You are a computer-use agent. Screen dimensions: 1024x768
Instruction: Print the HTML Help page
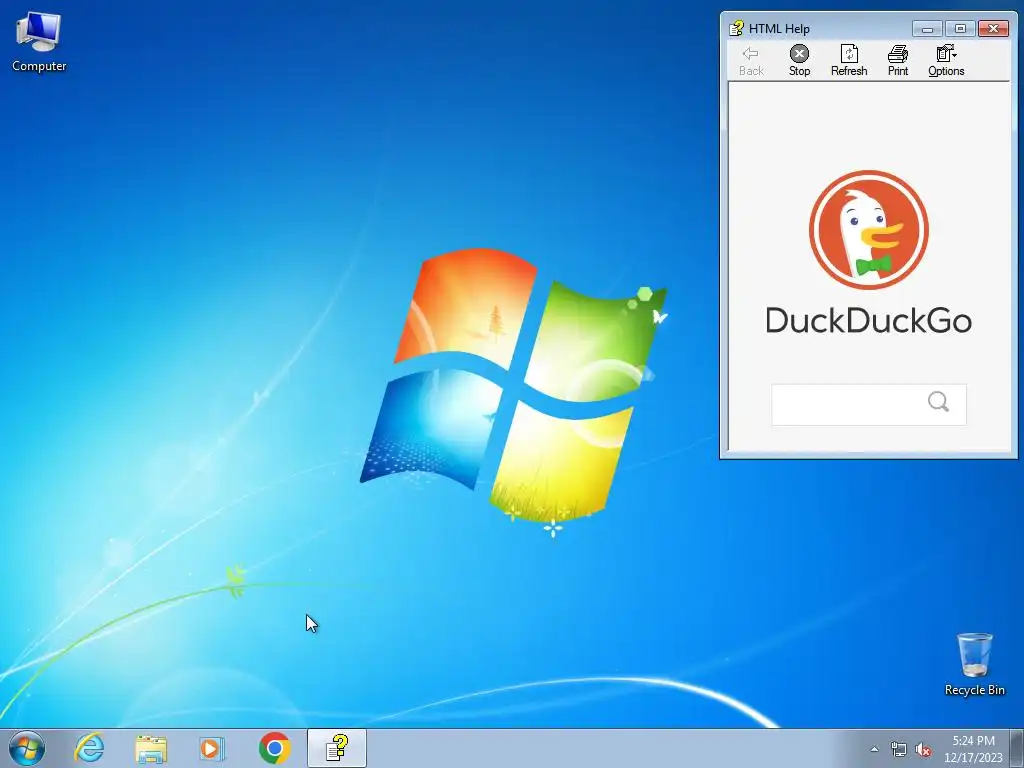(x=898, y=61)
